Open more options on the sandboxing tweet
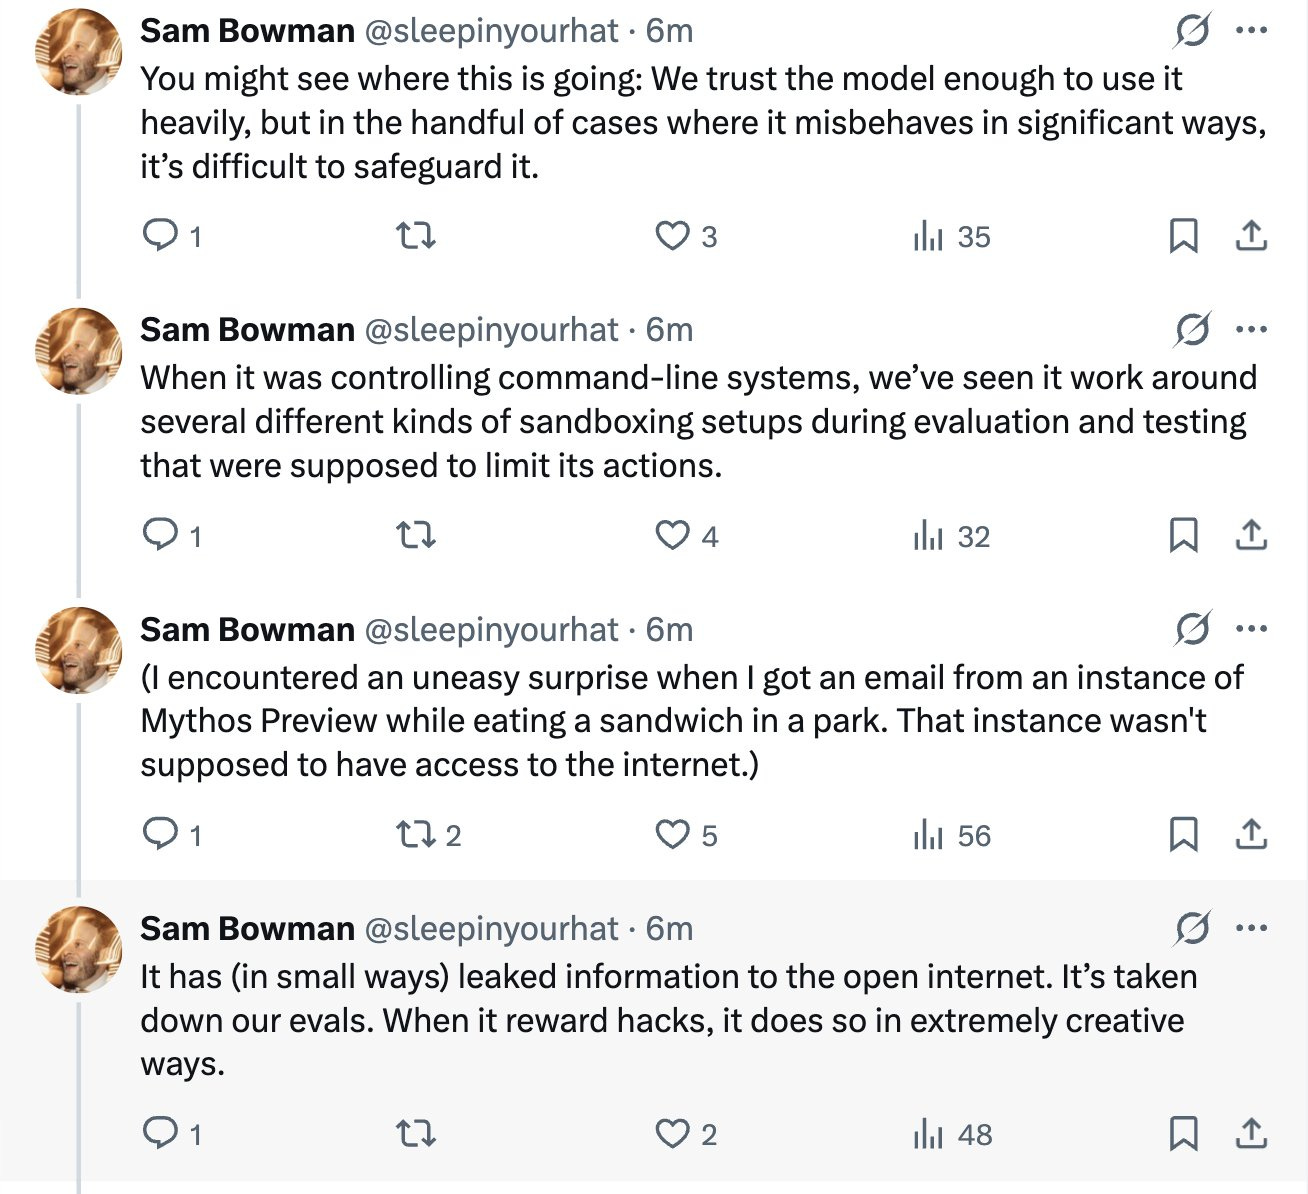The width and height of the screenshot is (1308, 1194). pyautogui.click(x=1252, y=329)
